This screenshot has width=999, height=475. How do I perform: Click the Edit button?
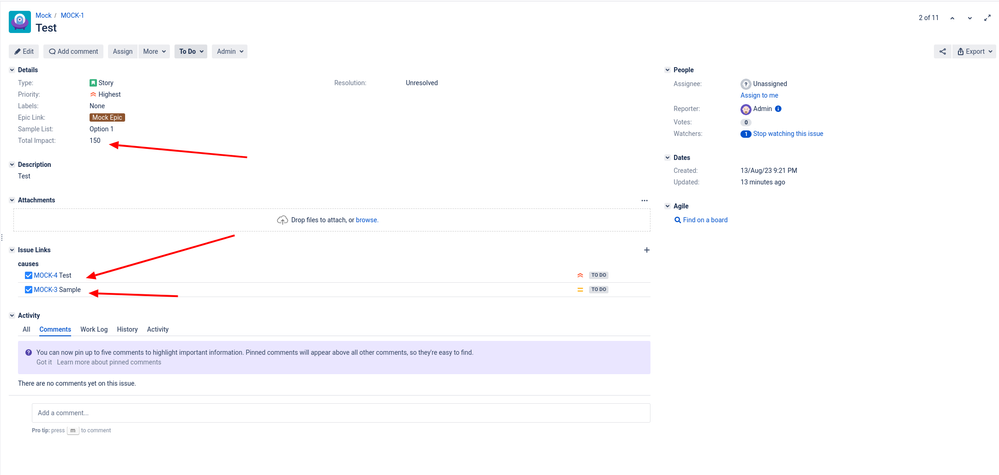(24, 52)
